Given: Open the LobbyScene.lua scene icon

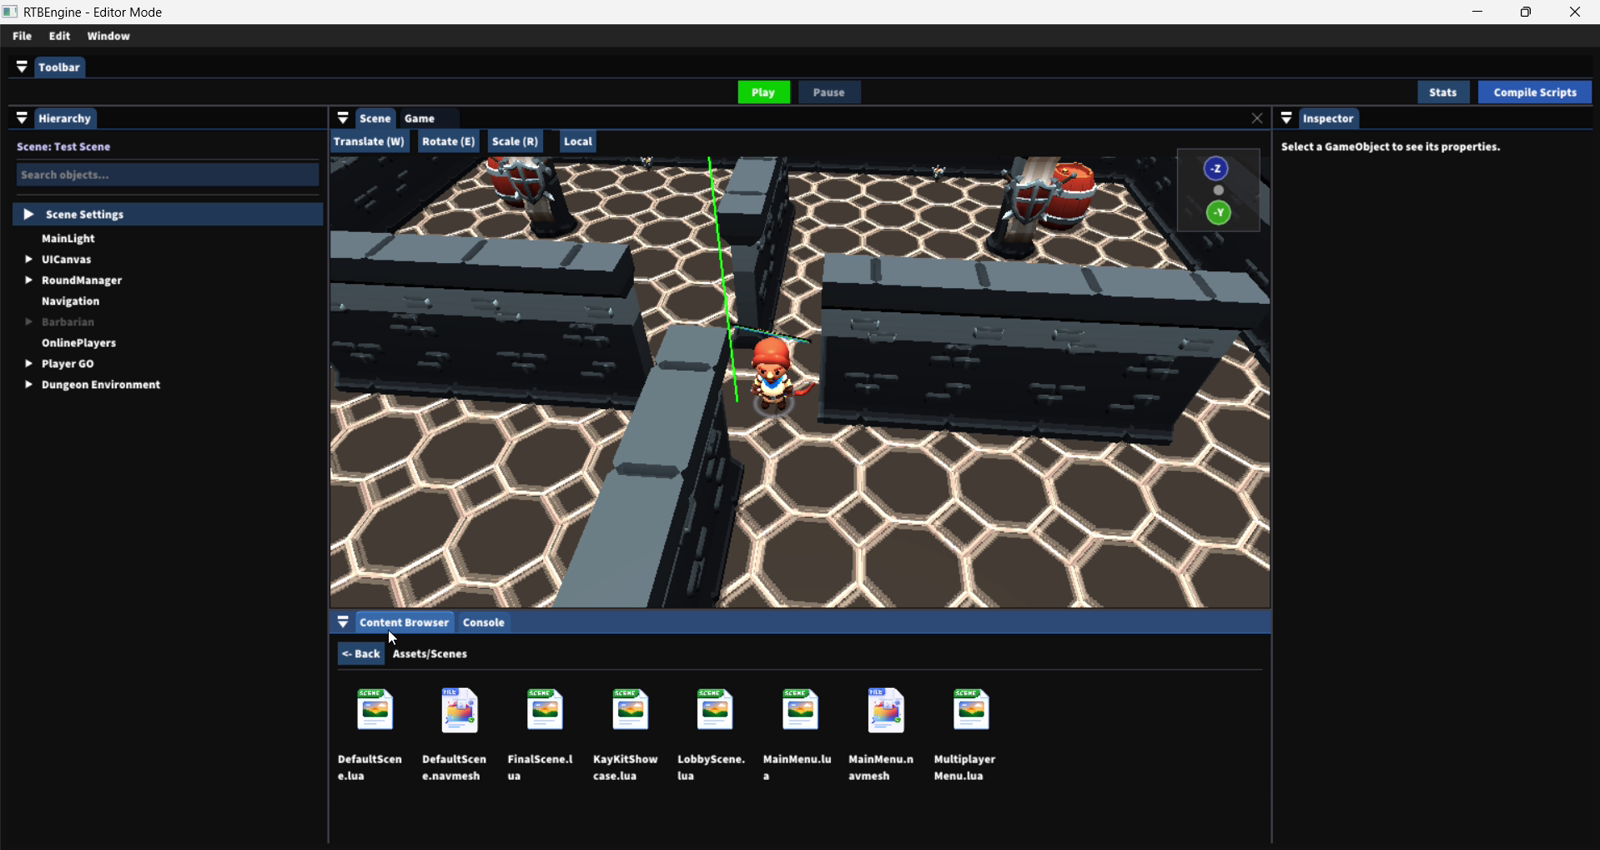Looking at the screenshot, I should coord(715,710).
